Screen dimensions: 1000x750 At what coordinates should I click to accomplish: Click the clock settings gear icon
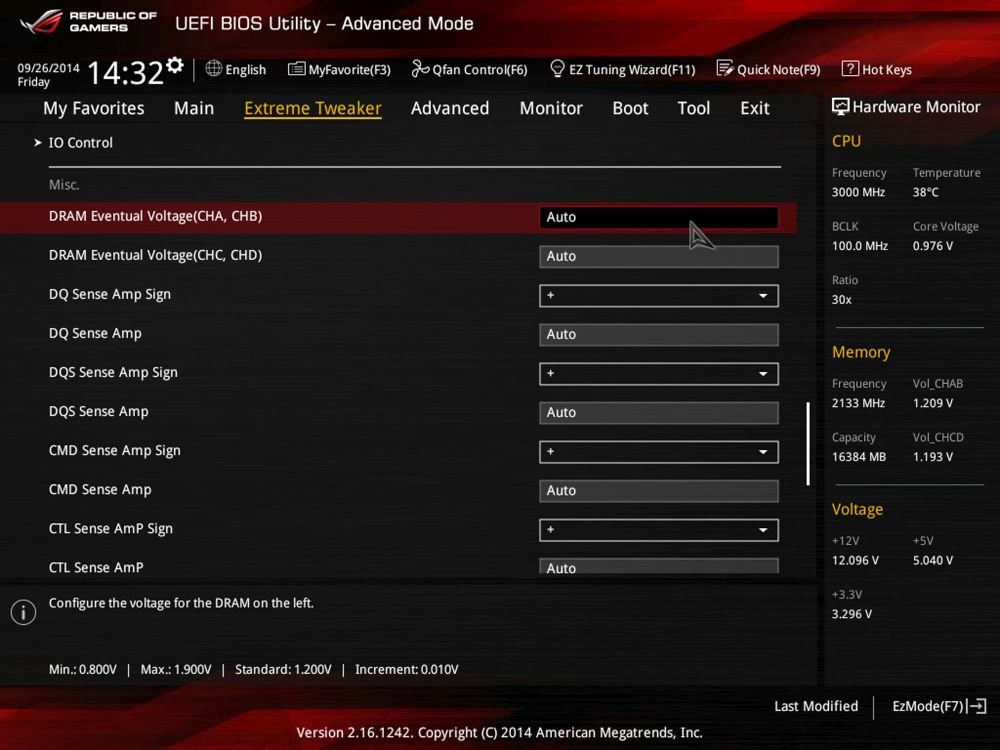175,65
